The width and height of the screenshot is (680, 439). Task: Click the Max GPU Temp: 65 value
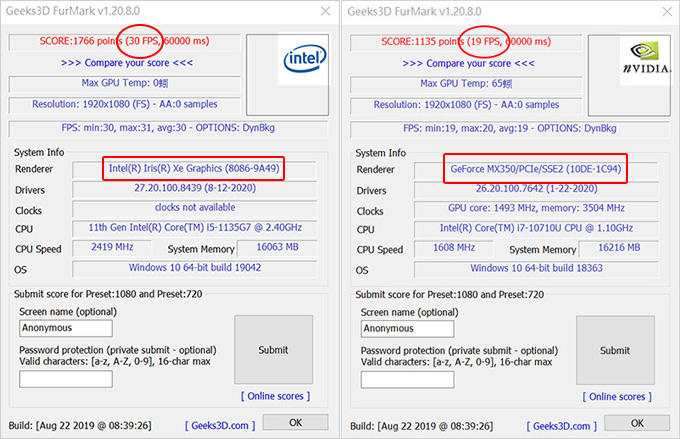[466, 83]
